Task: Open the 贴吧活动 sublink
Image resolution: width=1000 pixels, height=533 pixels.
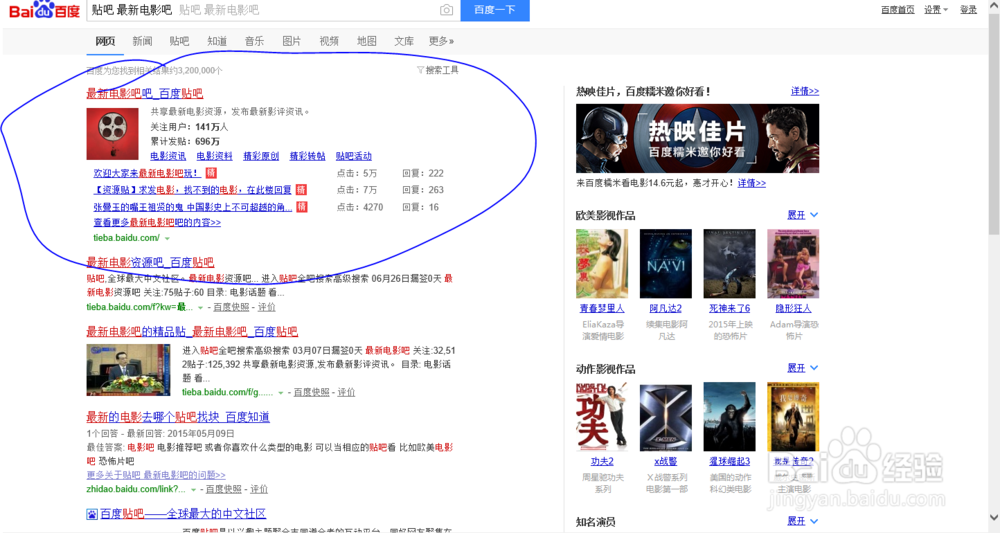Action: 354,156
